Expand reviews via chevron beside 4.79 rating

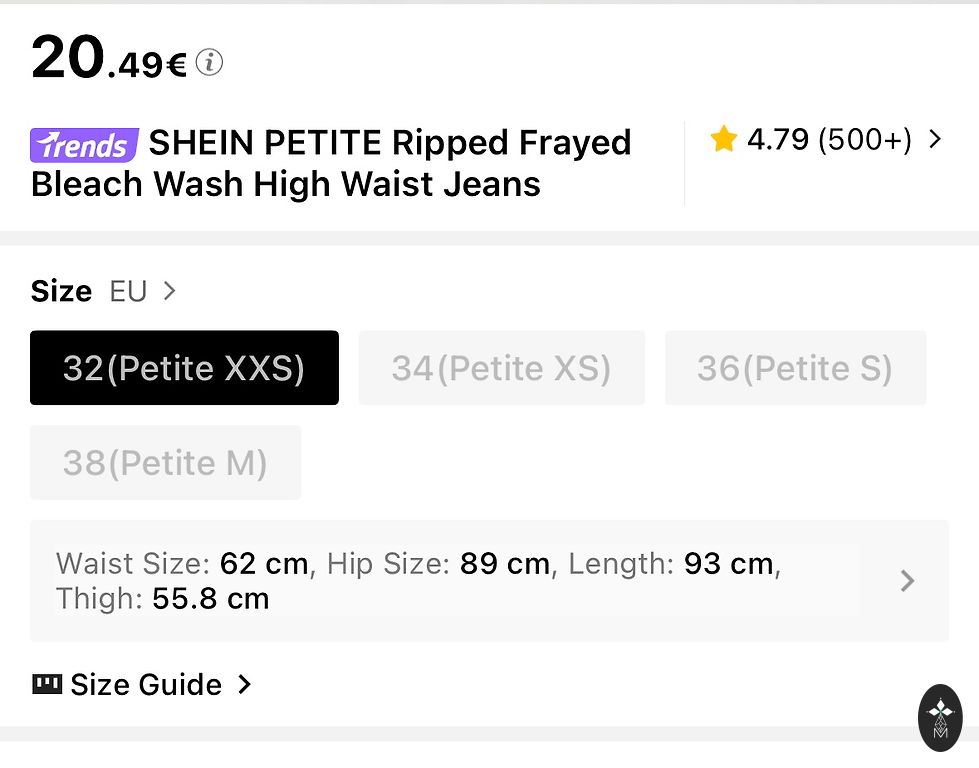(x=935, y=139)
